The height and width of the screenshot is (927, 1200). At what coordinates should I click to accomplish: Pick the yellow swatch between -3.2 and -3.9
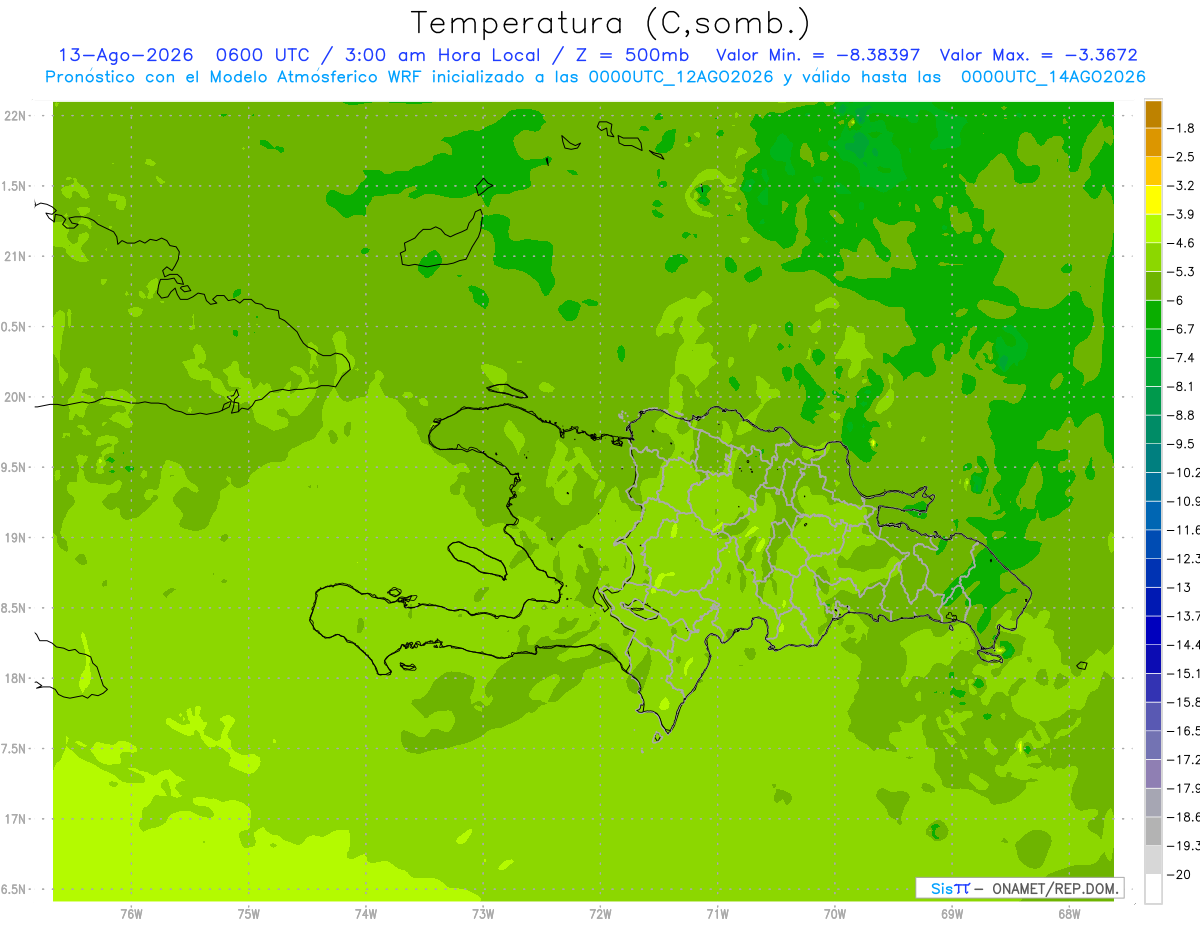pyautogui.click(x=1153, y=200)
